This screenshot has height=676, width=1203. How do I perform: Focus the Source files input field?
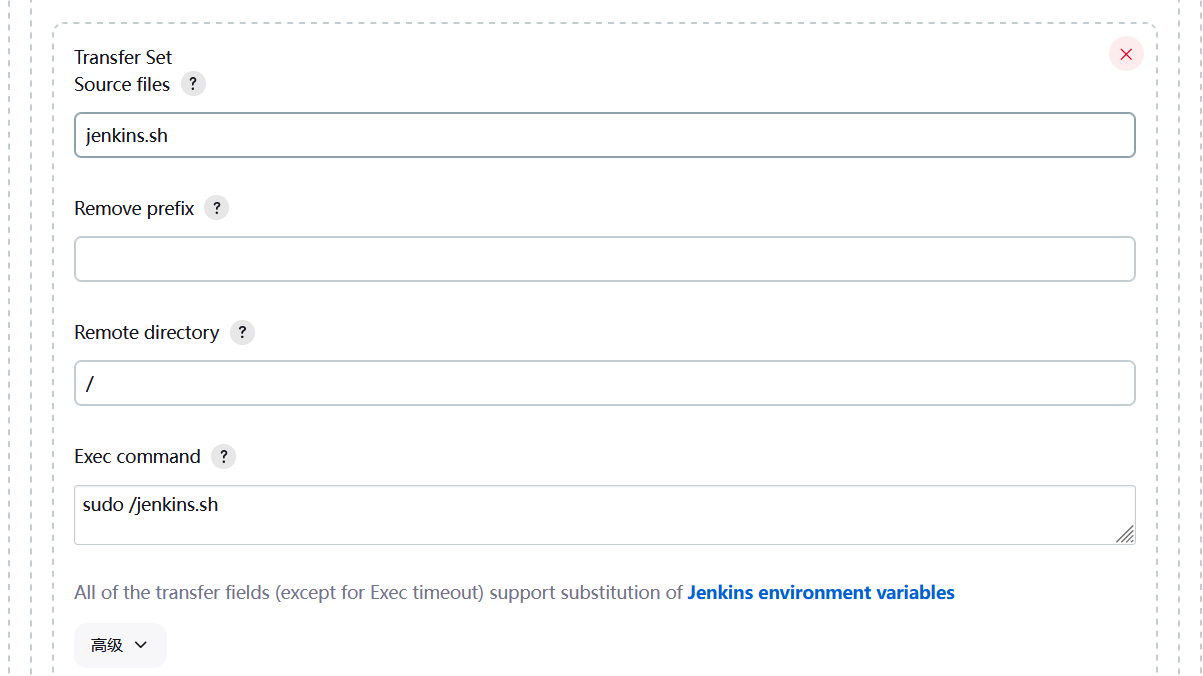pyautogui.click(x=604, y=135)
